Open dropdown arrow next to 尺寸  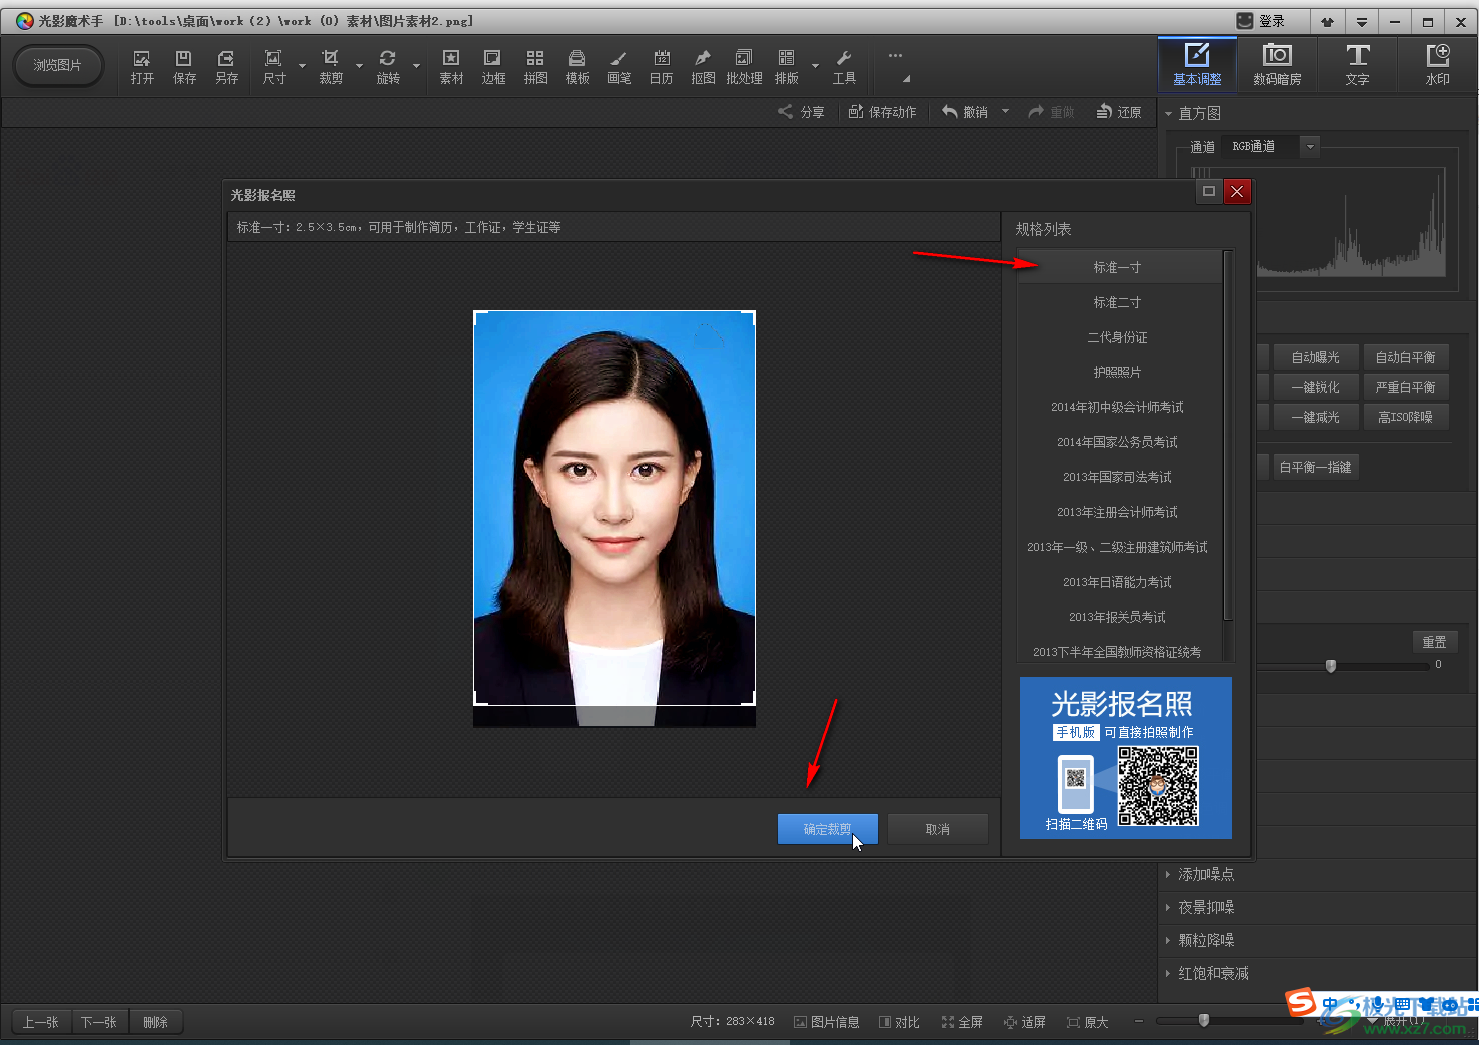point(302,66)
